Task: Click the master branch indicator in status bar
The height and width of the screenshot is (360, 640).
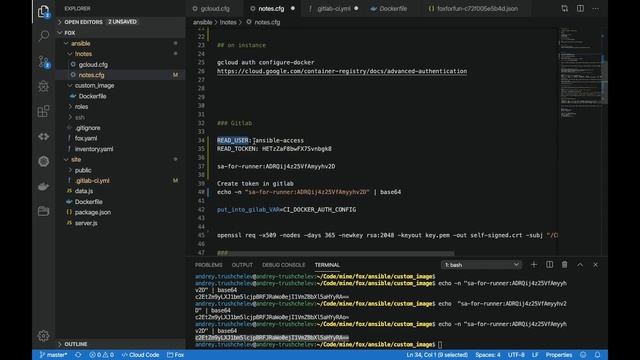Action: point(53,355)
